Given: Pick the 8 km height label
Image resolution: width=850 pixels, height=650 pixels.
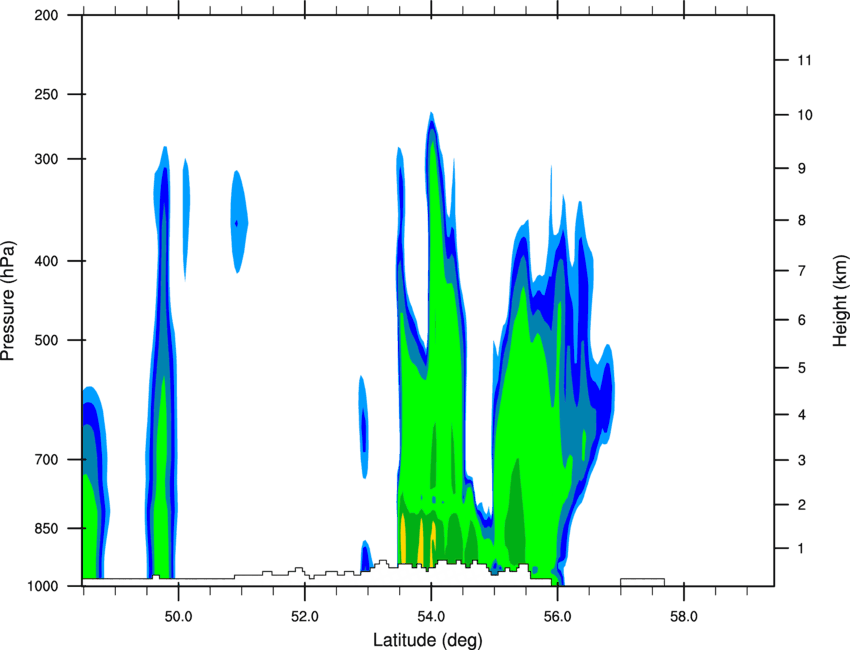Looking at the screenshot, I should click(x=802, y=220).
